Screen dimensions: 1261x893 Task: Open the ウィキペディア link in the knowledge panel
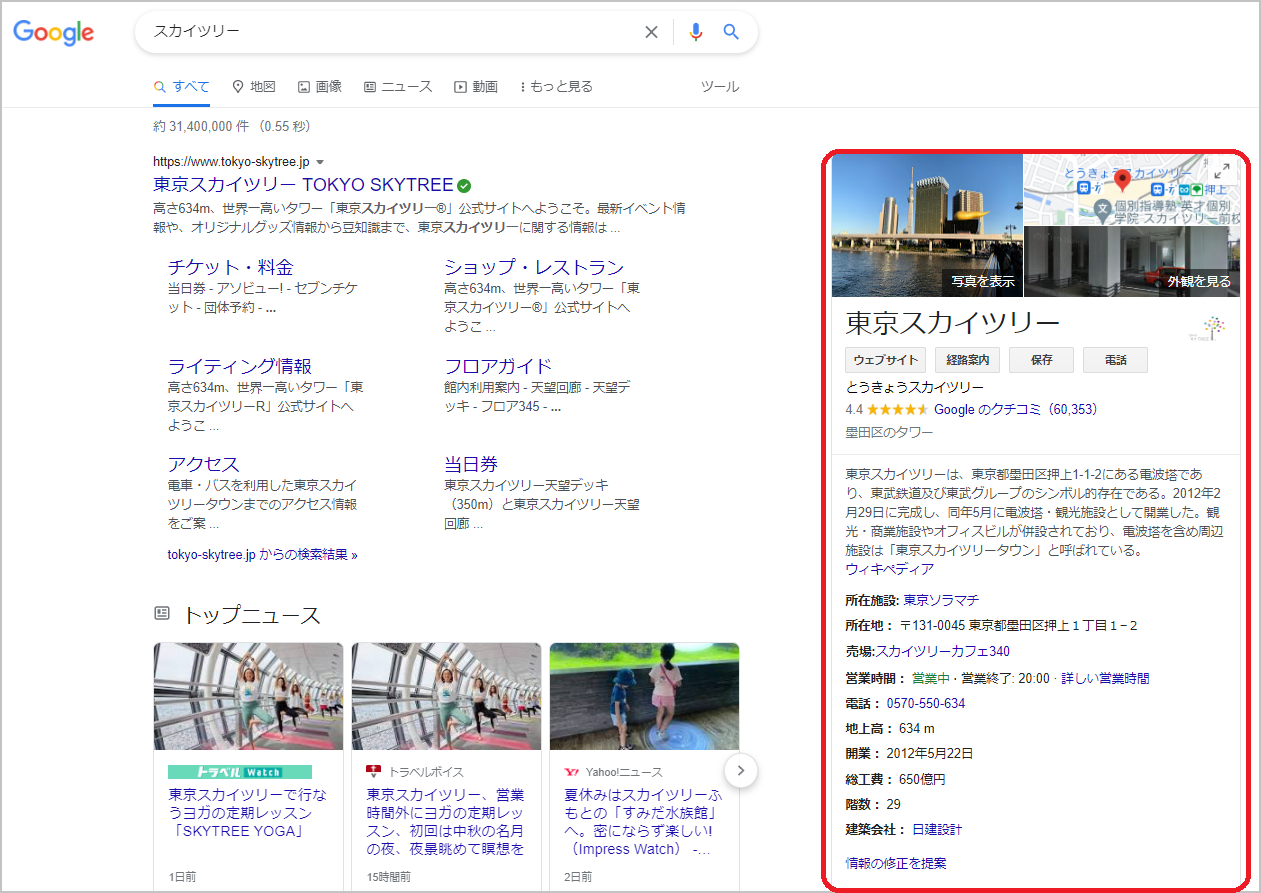coord(886,569)
